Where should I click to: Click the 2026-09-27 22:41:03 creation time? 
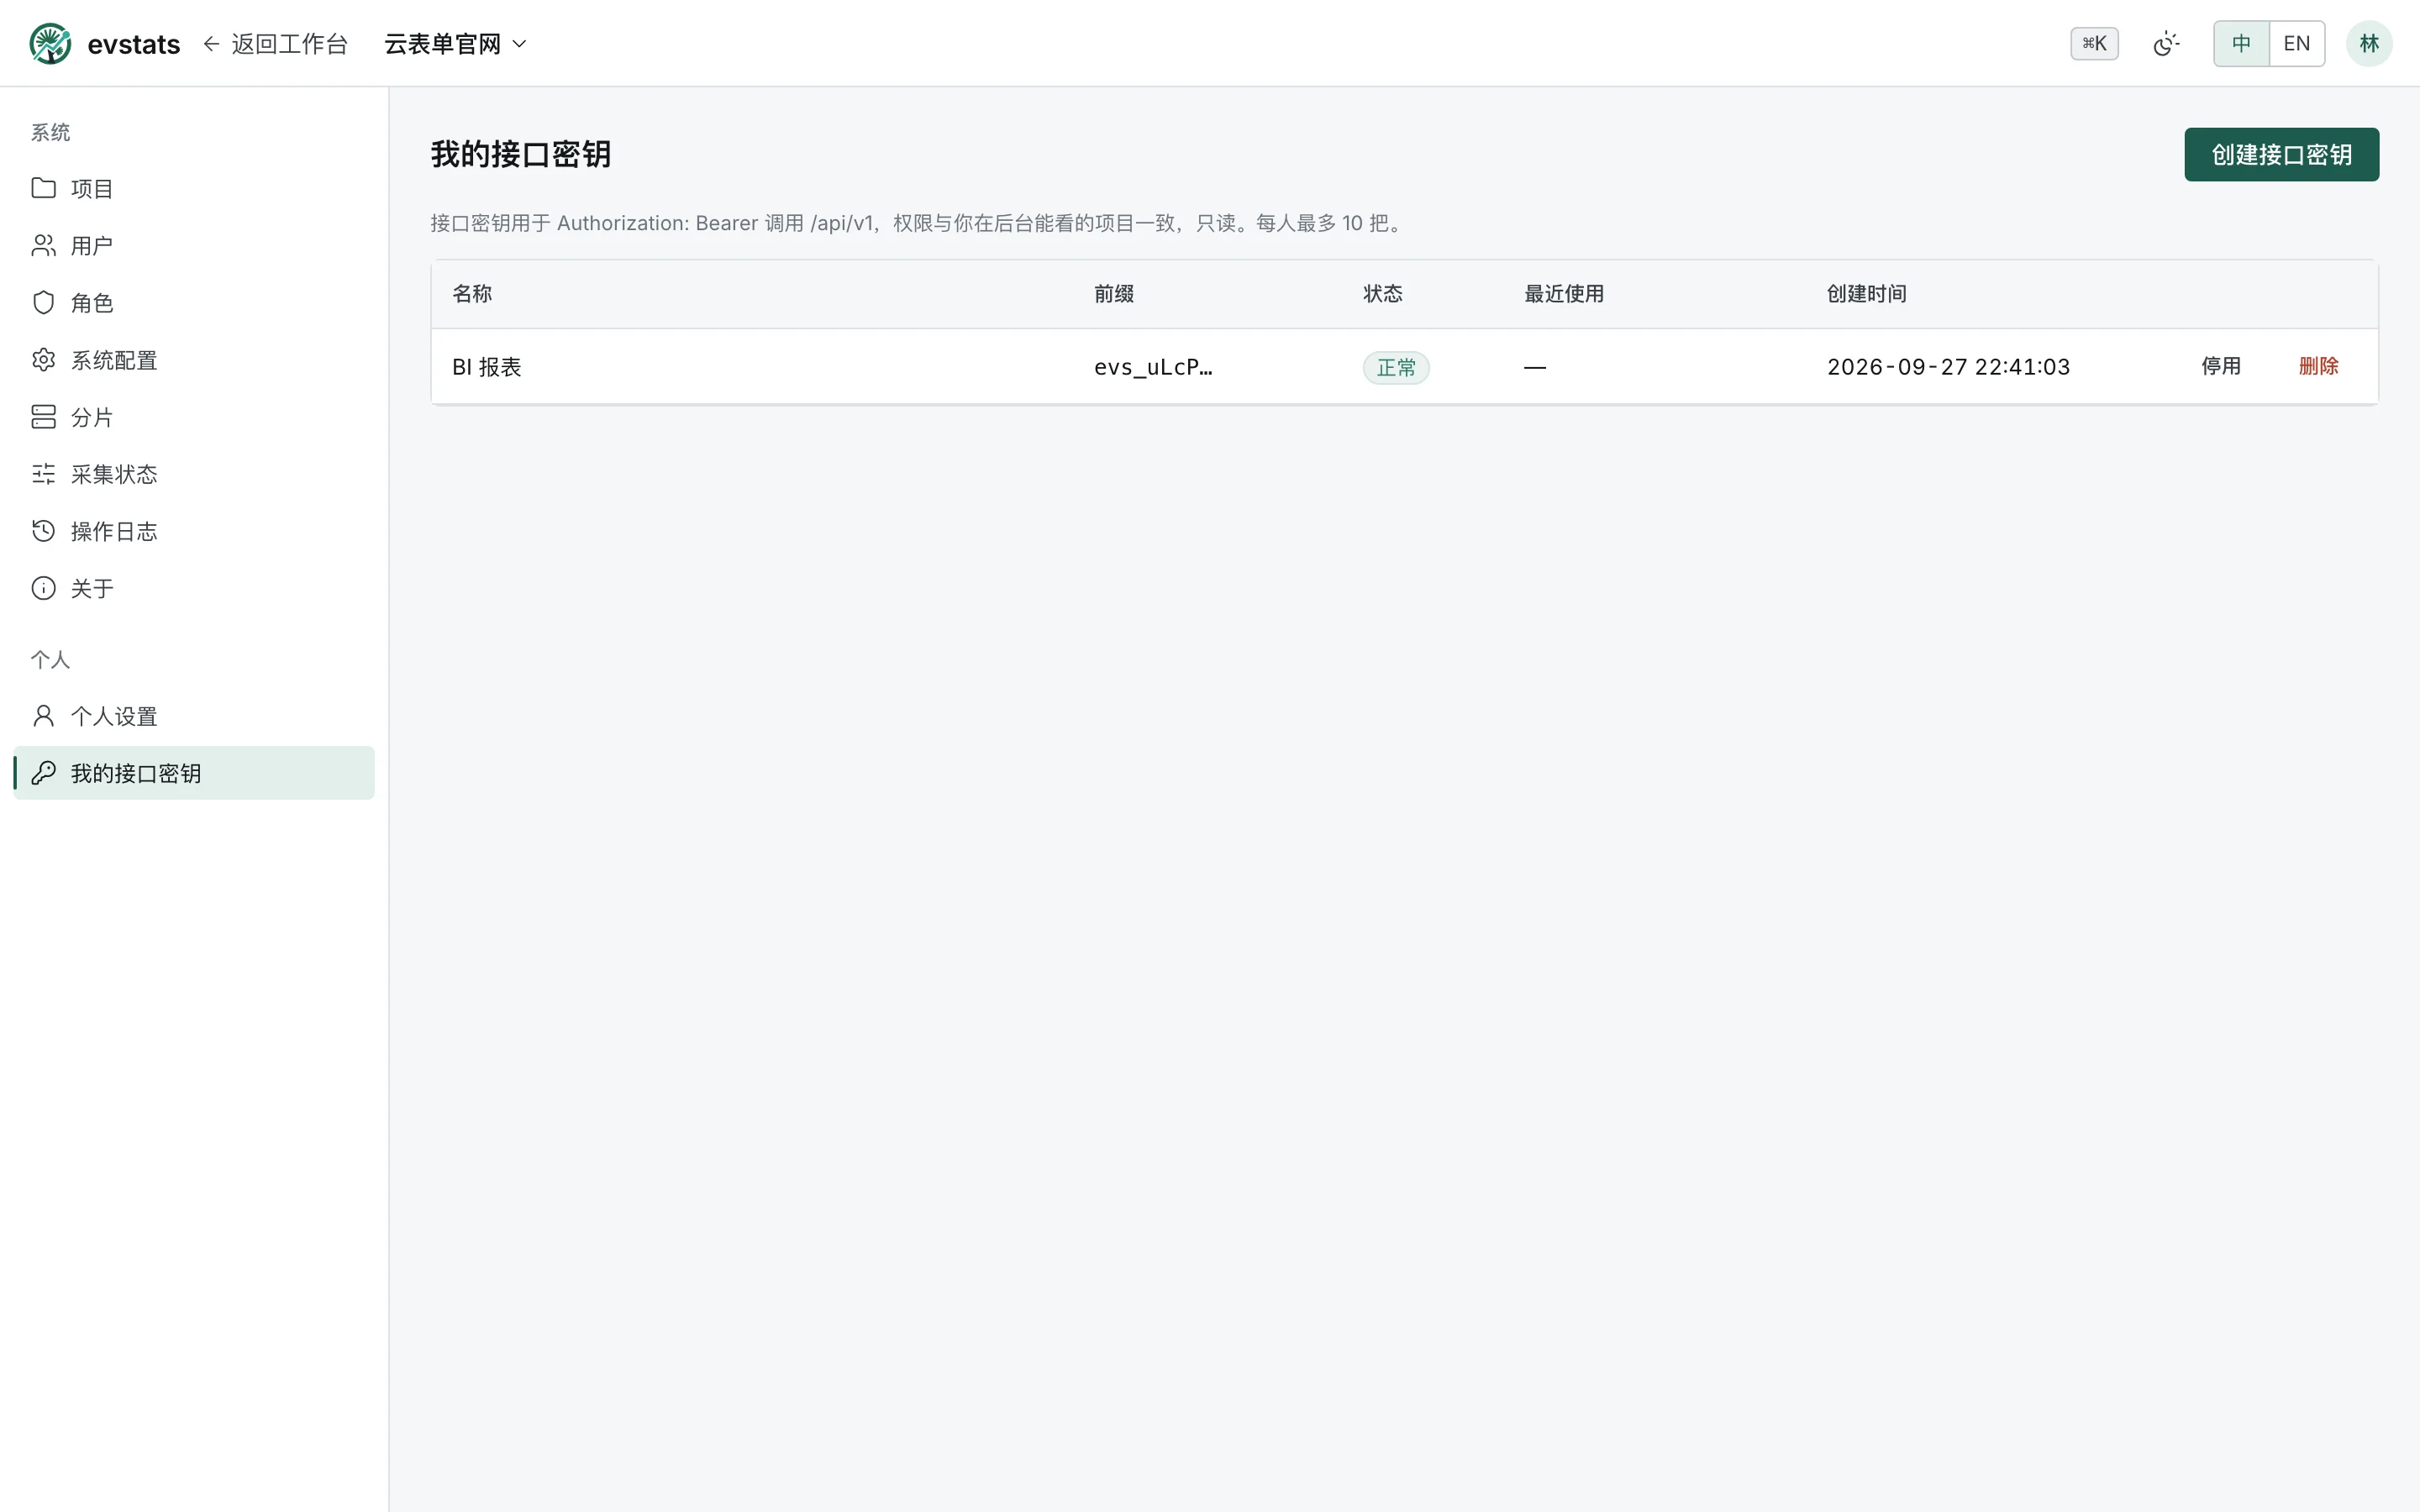pos(1948,367)
